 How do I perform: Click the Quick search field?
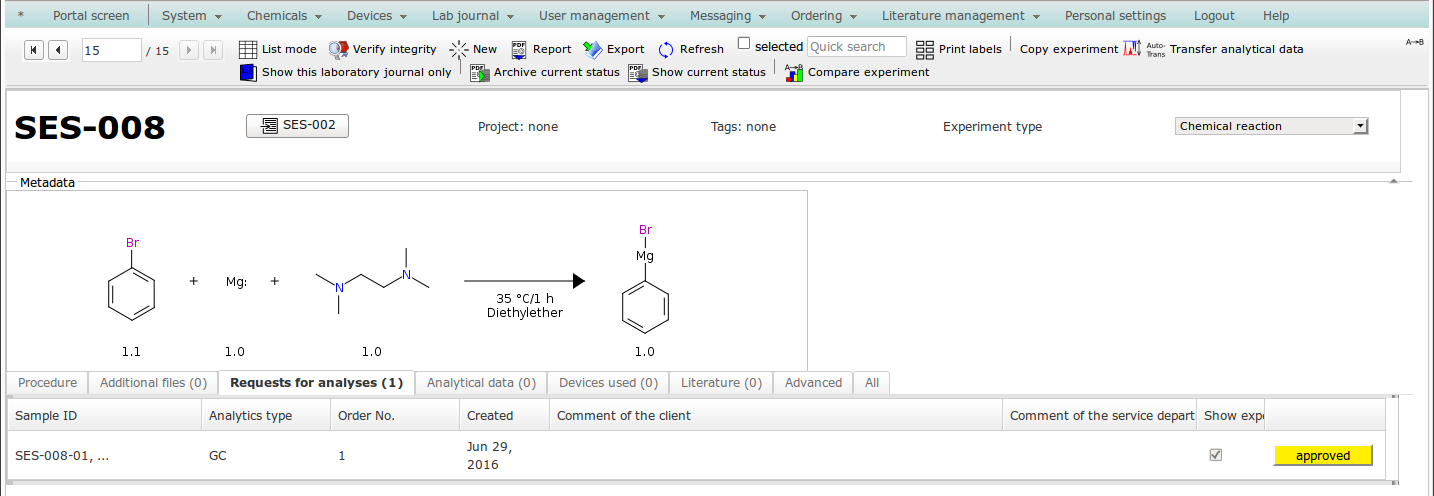coord(856,47)
